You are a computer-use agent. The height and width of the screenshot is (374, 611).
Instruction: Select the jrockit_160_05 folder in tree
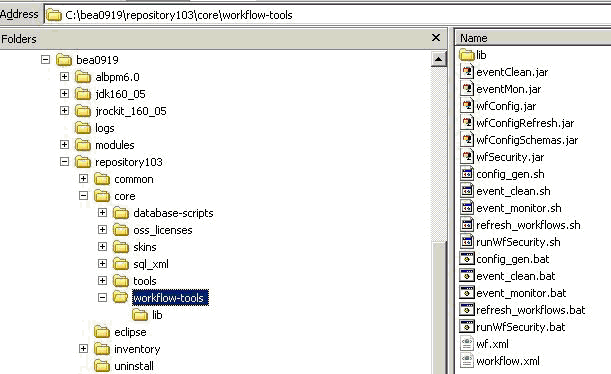(121, 111)
